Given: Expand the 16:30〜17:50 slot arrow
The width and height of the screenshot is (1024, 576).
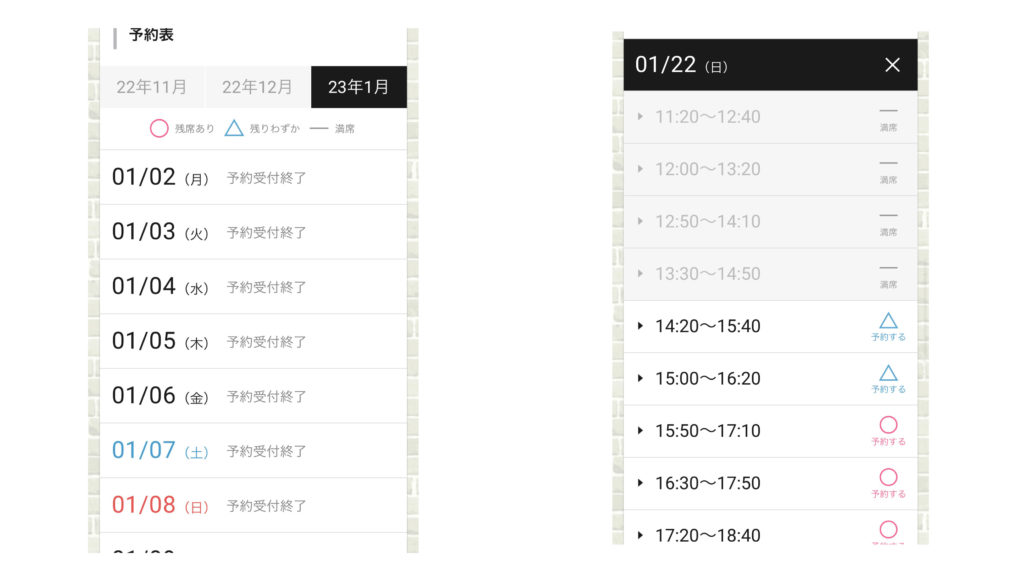Looking at the screenshot, I should pos(640,483).
